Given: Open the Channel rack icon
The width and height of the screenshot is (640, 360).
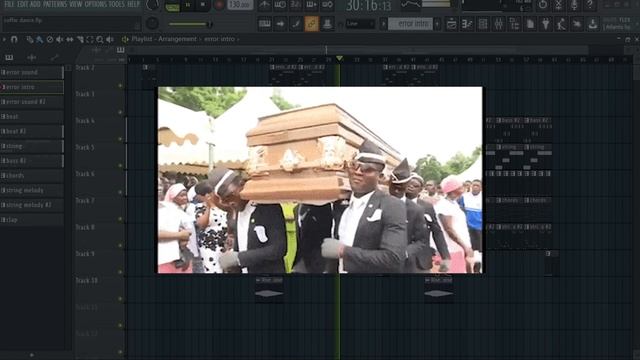Looking at the screenshot, I should (483, 24).
